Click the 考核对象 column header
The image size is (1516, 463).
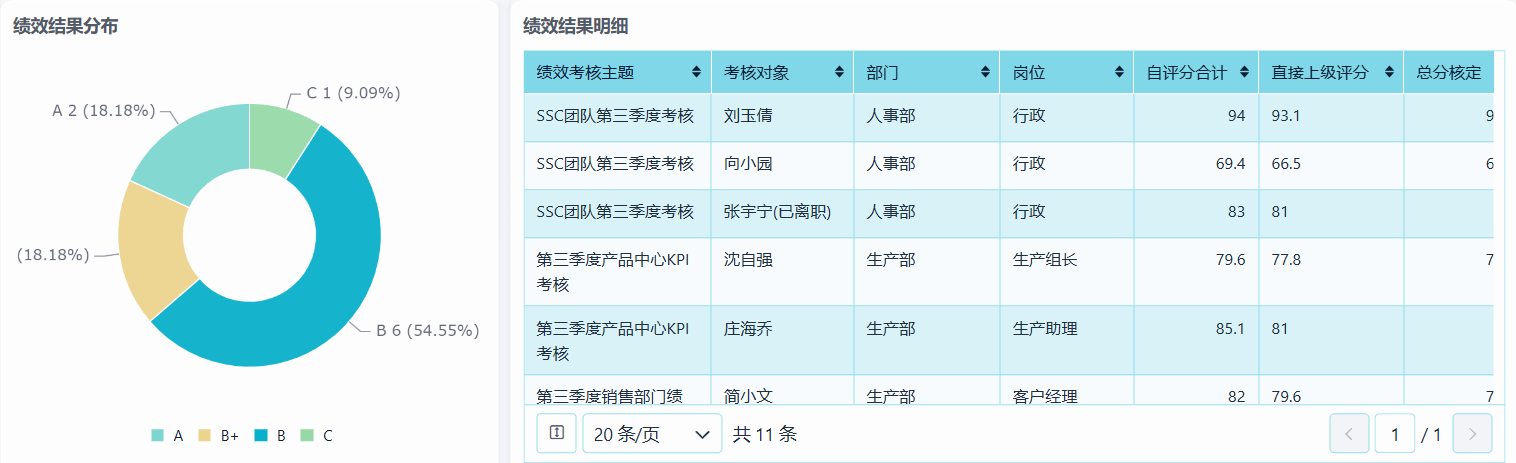(782, 72)
